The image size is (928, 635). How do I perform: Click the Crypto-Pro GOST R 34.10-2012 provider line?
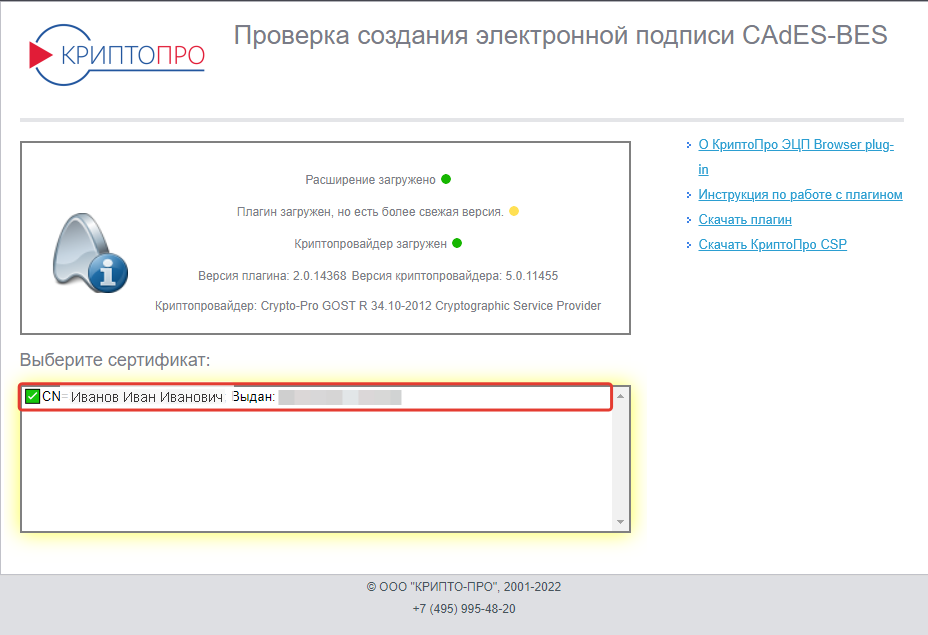pos(378,305)
